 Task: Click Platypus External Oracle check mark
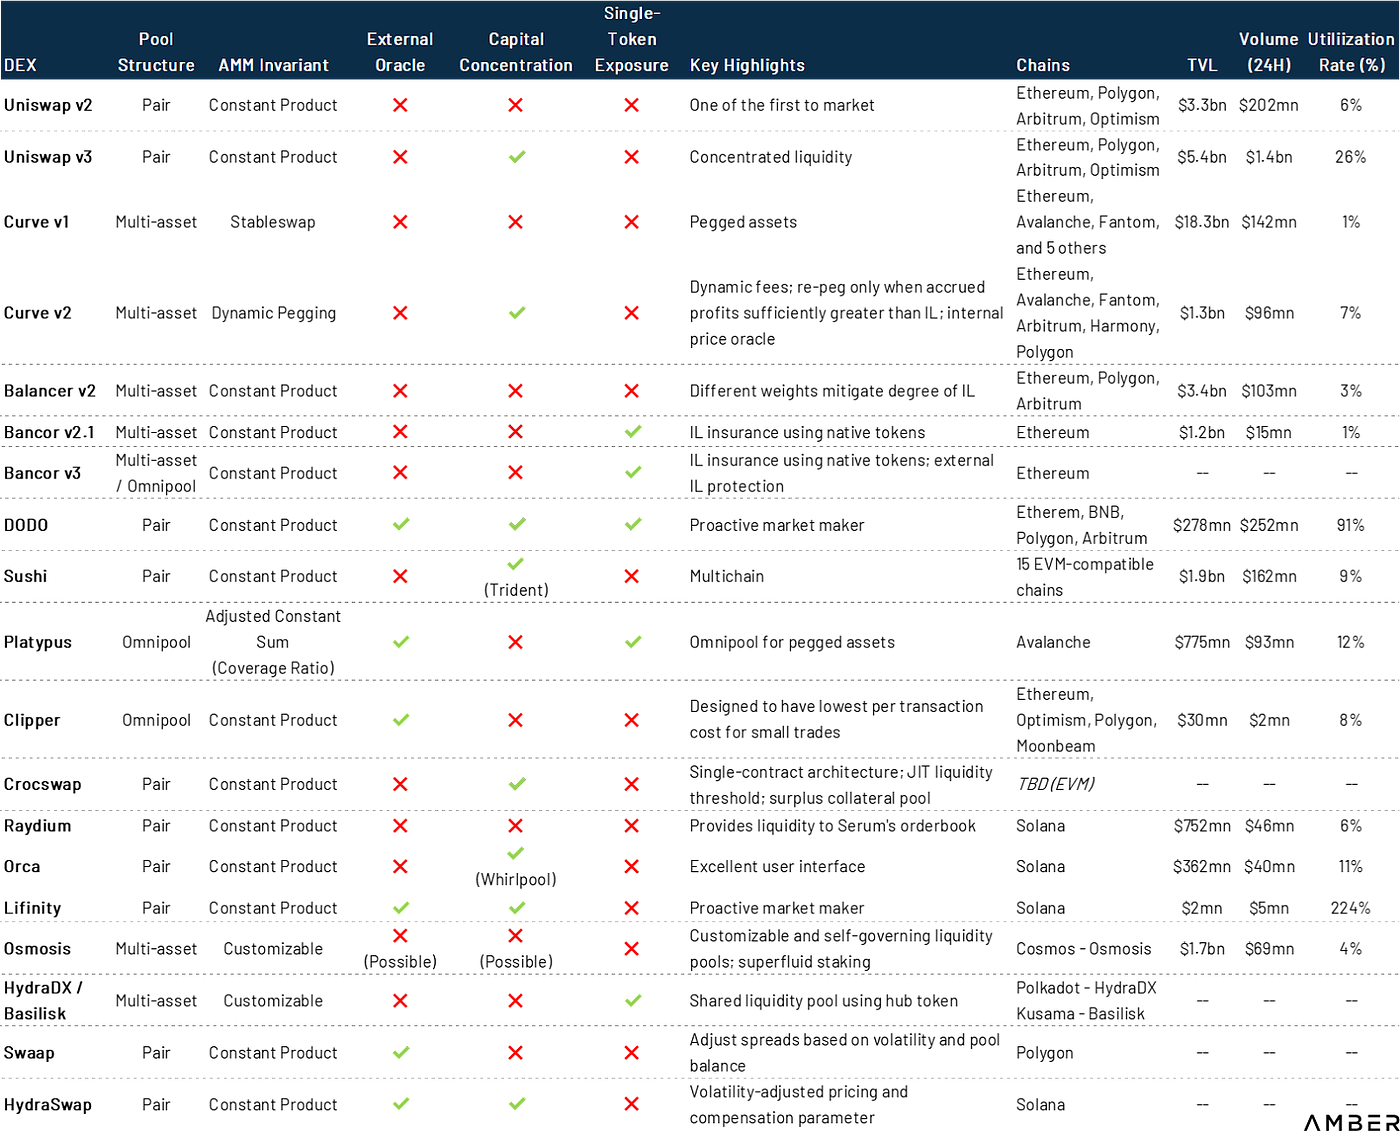[401, 642]
